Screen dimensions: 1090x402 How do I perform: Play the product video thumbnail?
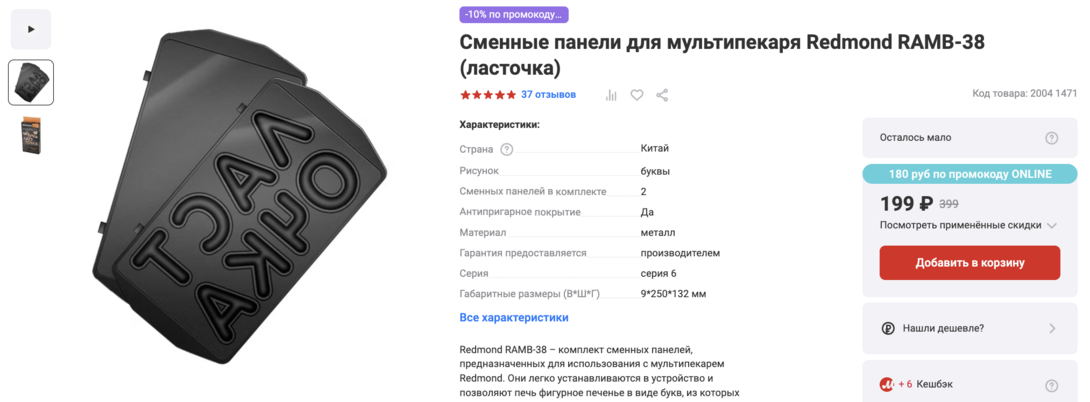(x=31, y=29)
